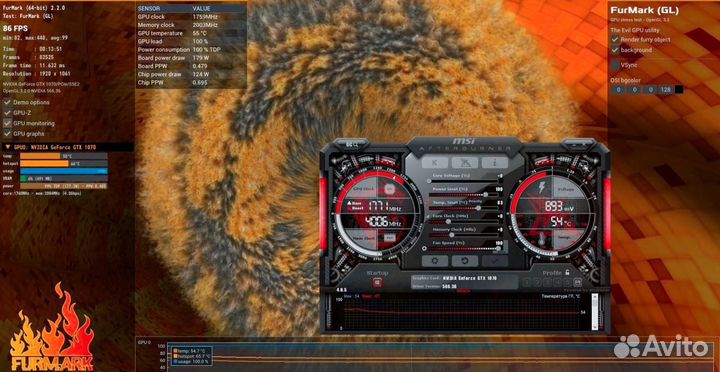Open the black OSI bgcolor color swatch

(x=679, y=90)
